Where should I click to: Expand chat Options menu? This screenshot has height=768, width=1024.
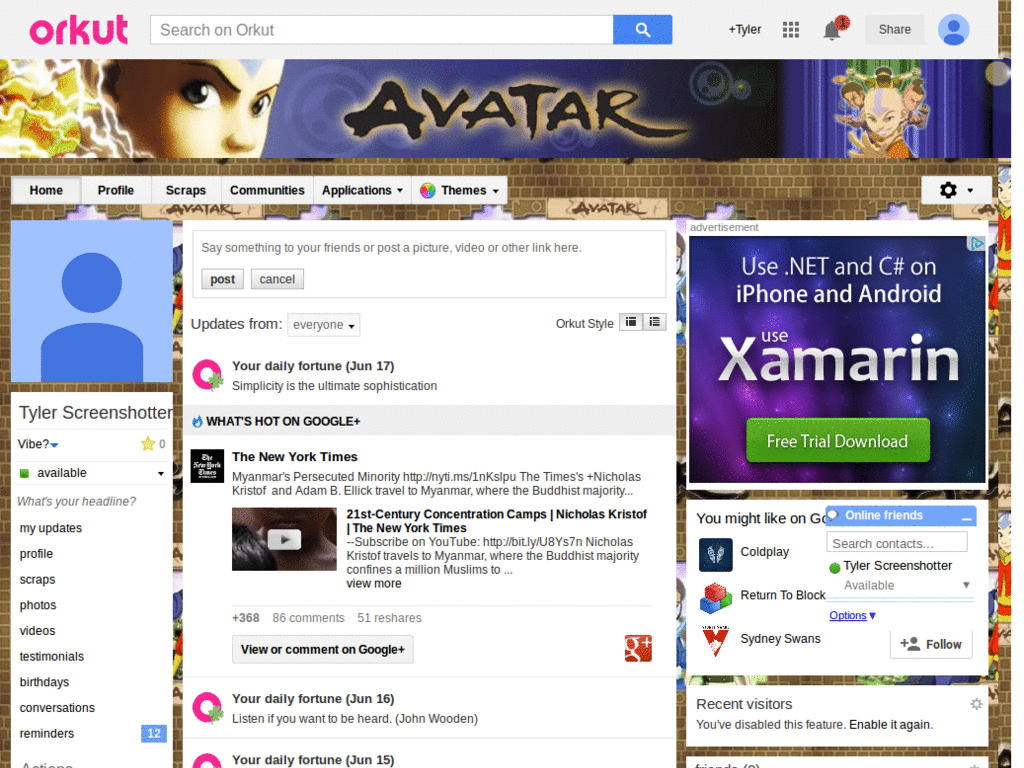pos(852,615)
